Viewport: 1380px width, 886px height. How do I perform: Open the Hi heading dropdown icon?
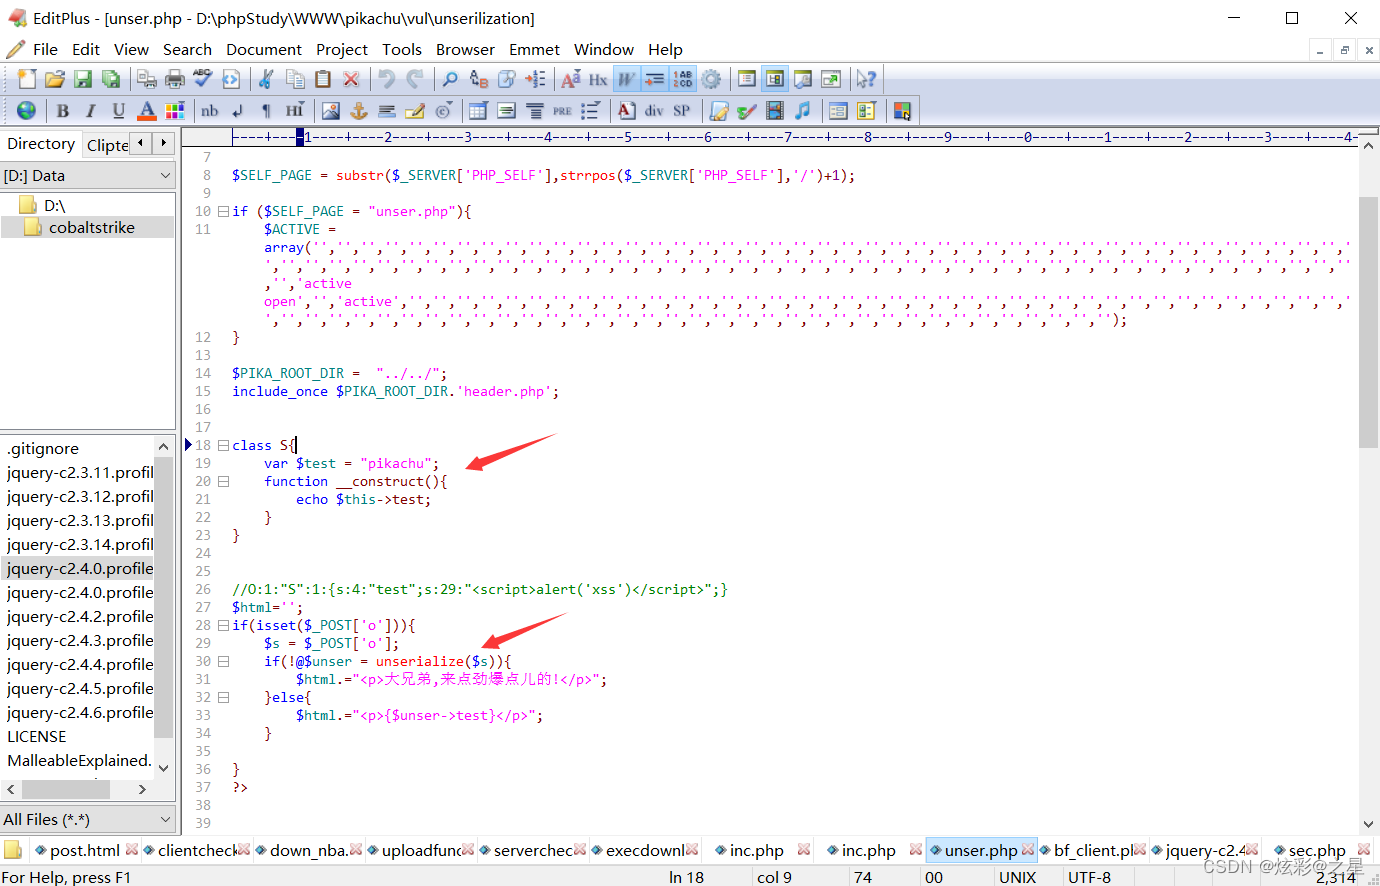[x=295, y=111]
